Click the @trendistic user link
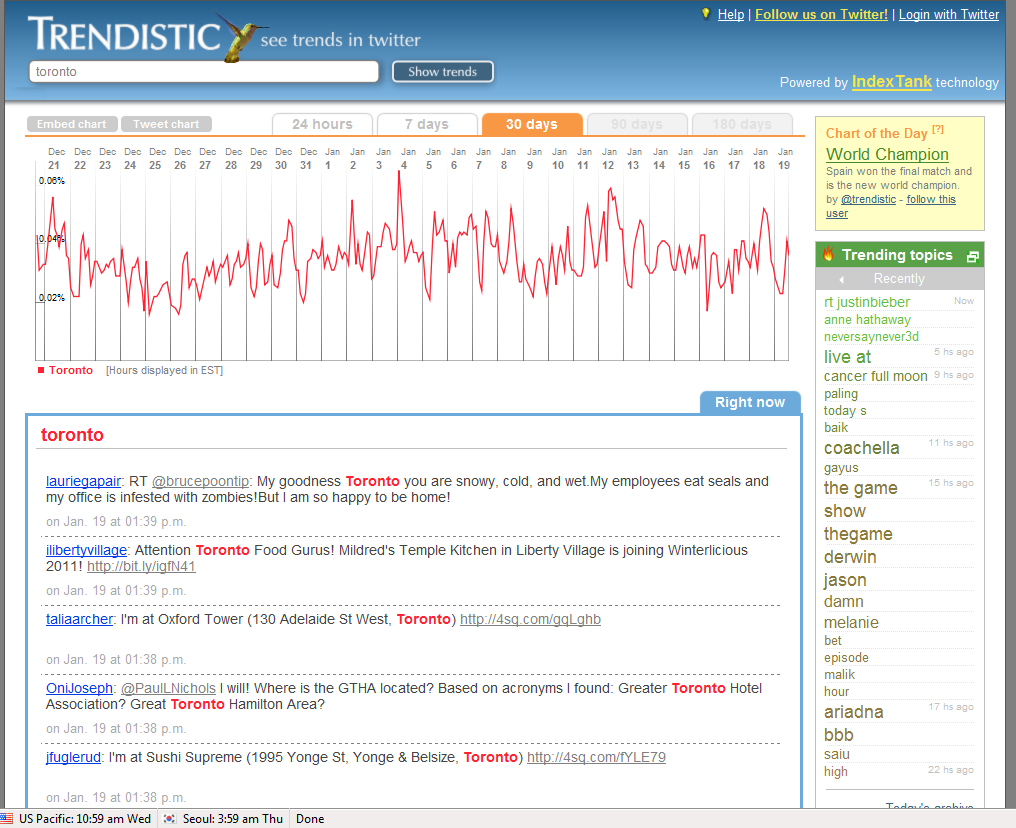1016x828 pixels. coord(868,200)
